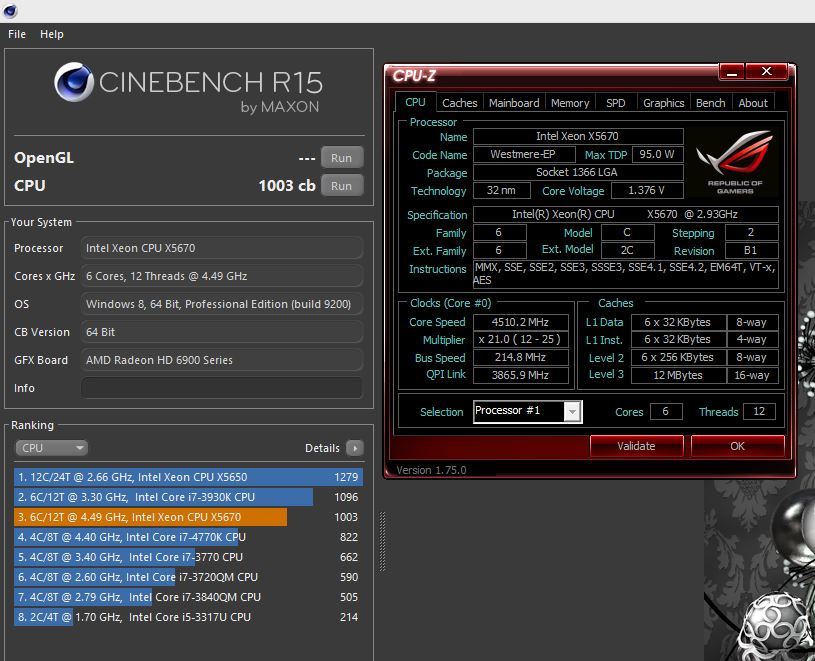815x661 pixels.
Task: Click the Level 3 cache value 12 MBytes
Action: pos(678,375)
